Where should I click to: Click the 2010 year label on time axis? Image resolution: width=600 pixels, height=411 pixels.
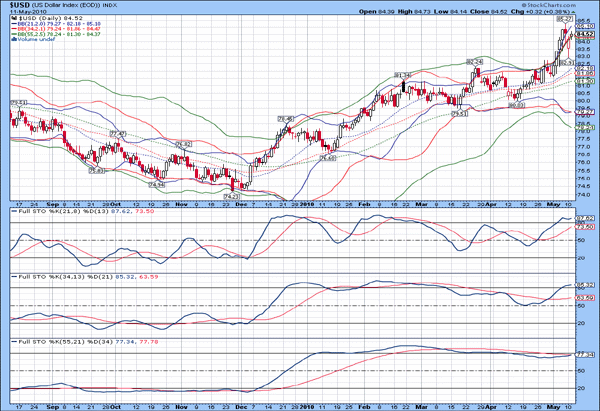click(307, 203)
